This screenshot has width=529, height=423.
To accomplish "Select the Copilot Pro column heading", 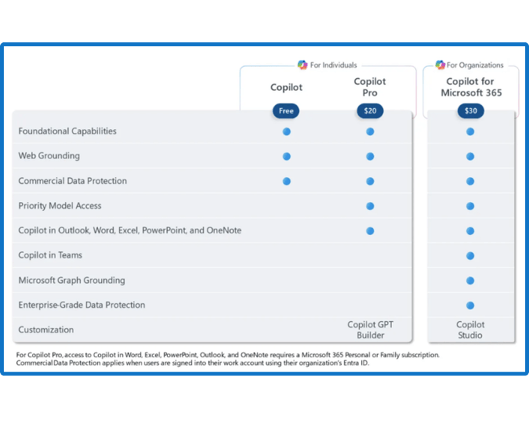I will point(370,87).
